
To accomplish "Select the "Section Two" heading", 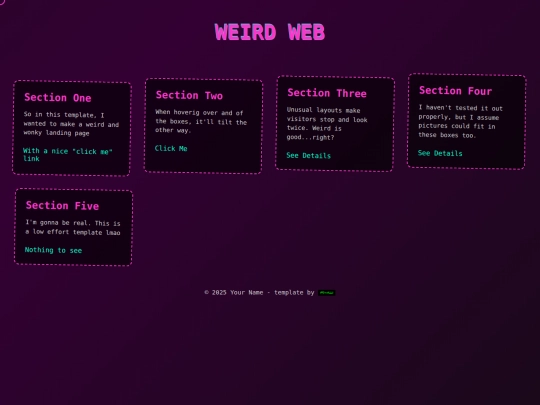I will (x=189, y=95).
